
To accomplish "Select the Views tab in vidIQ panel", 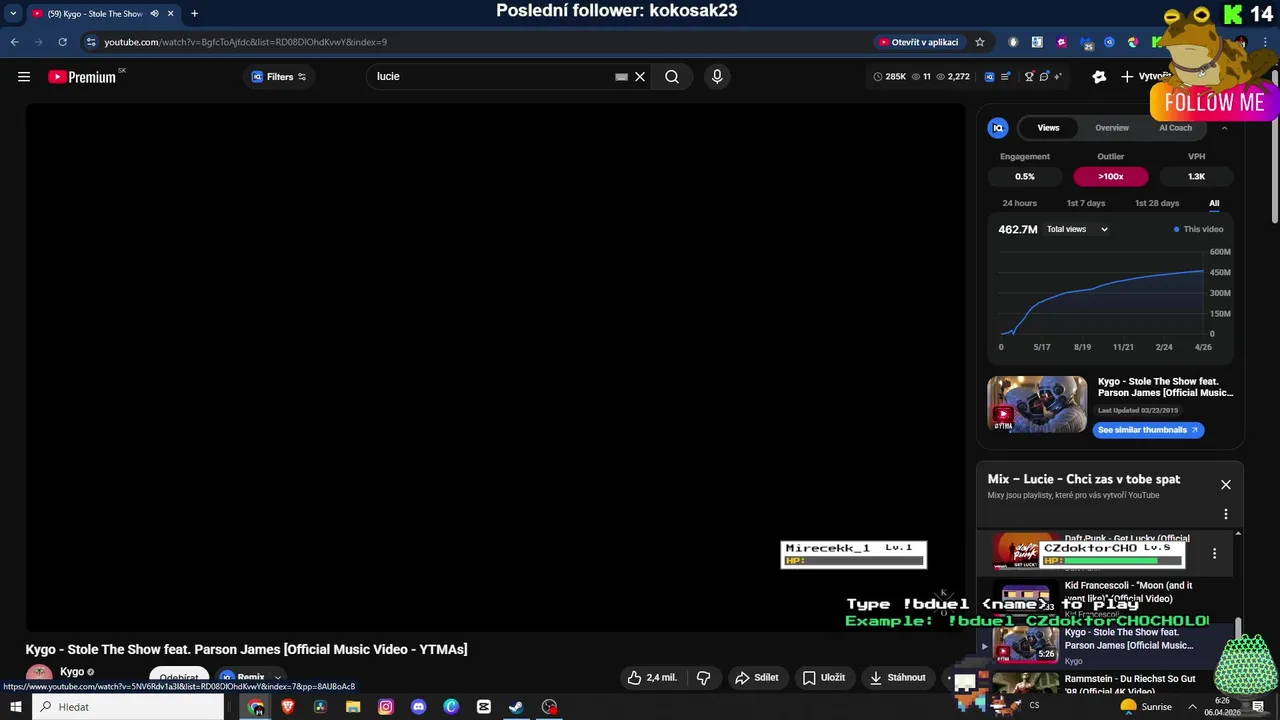I will [1048, 128].
